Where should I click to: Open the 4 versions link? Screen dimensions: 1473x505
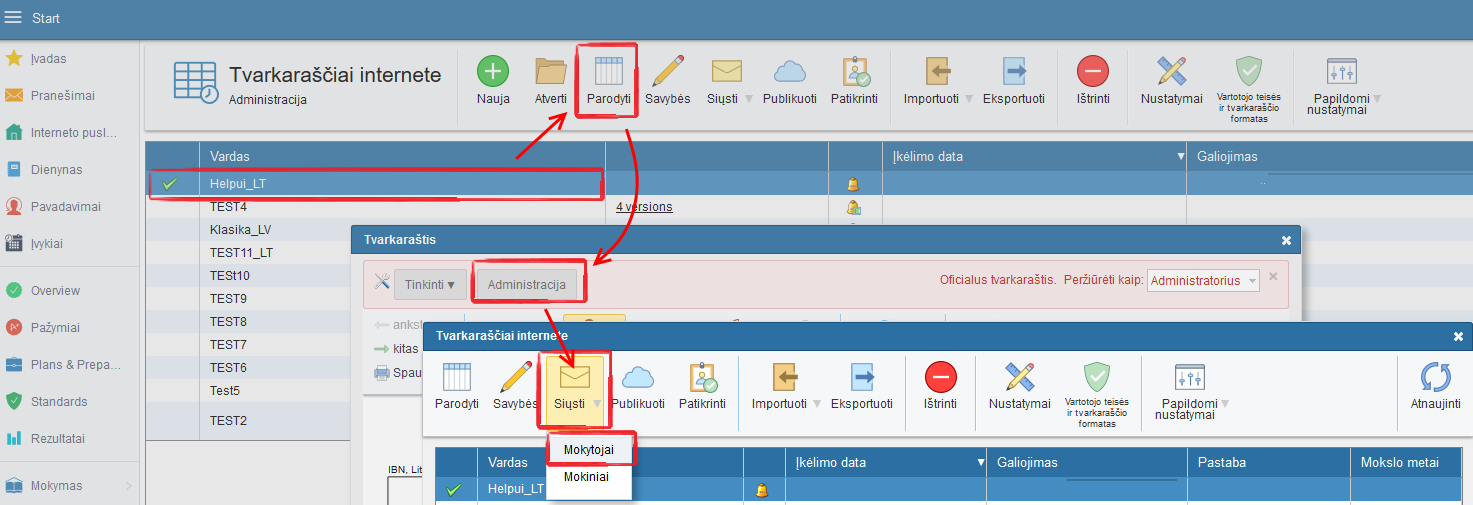644,207
